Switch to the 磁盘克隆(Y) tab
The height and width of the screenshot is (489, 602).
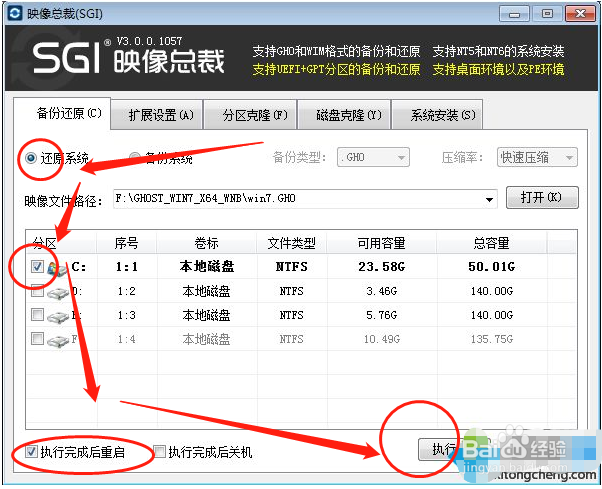pos(344,114)
